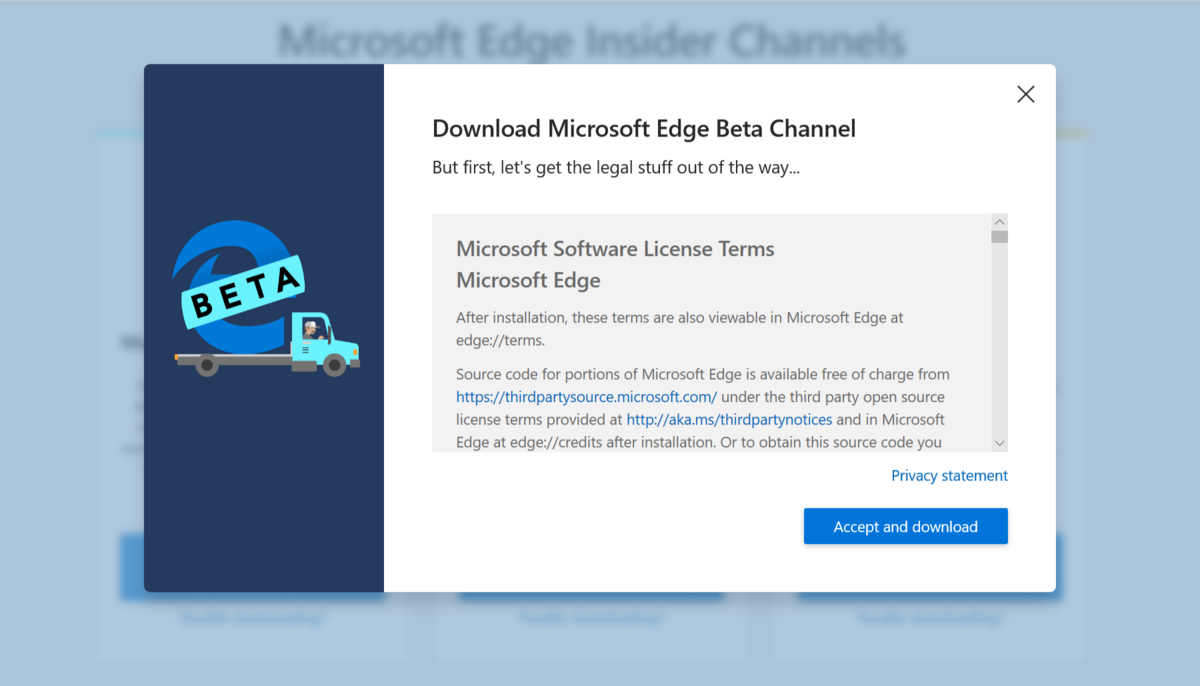Screen dimensions: 1200x686
Task: Open the Privacy statement link
Action: [x=949, y=476]
